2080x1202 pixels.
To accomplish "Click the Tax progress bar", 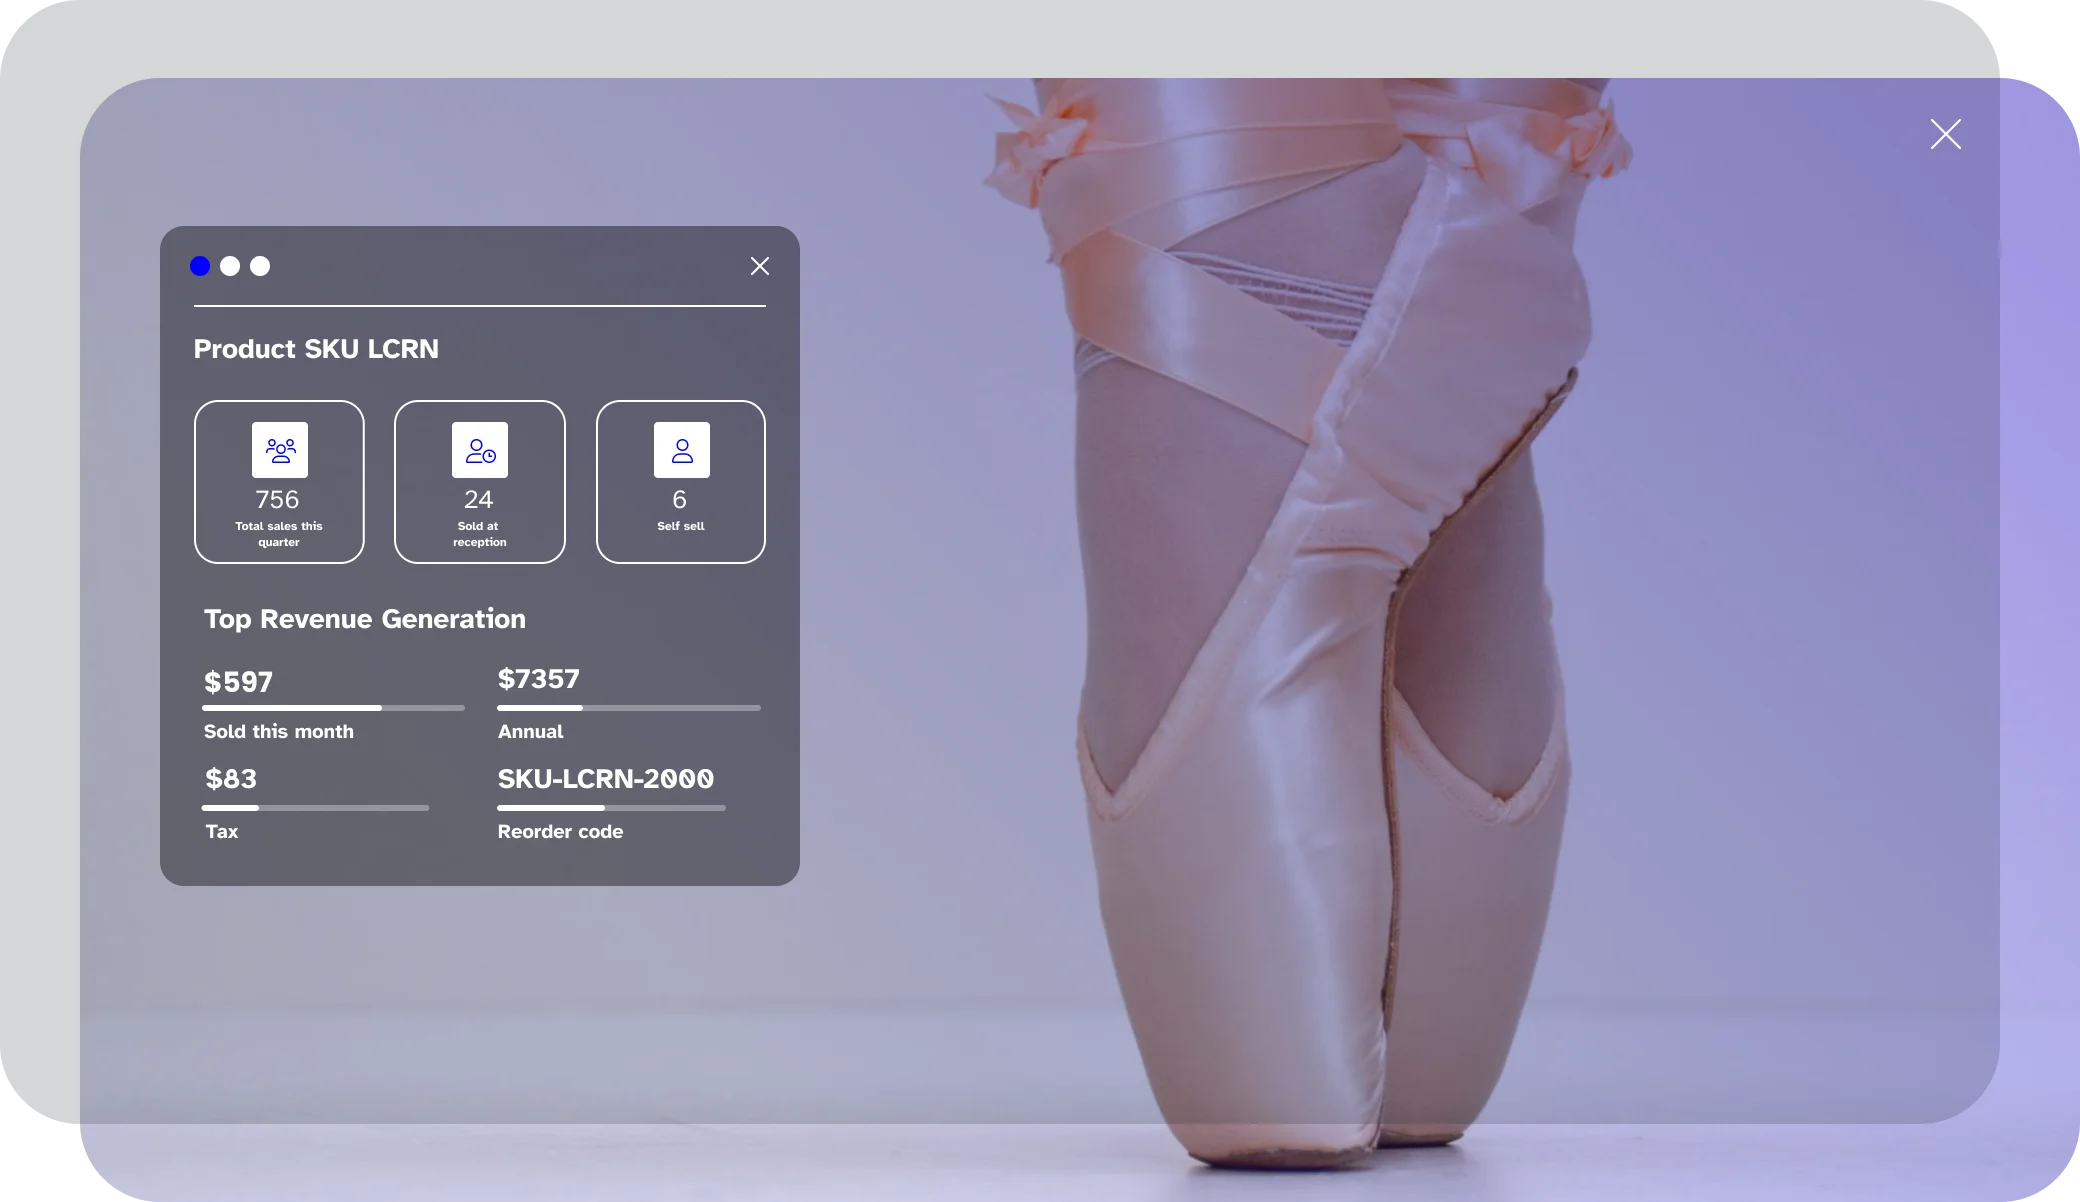I will pyautogui.click(x=315, y=808).
